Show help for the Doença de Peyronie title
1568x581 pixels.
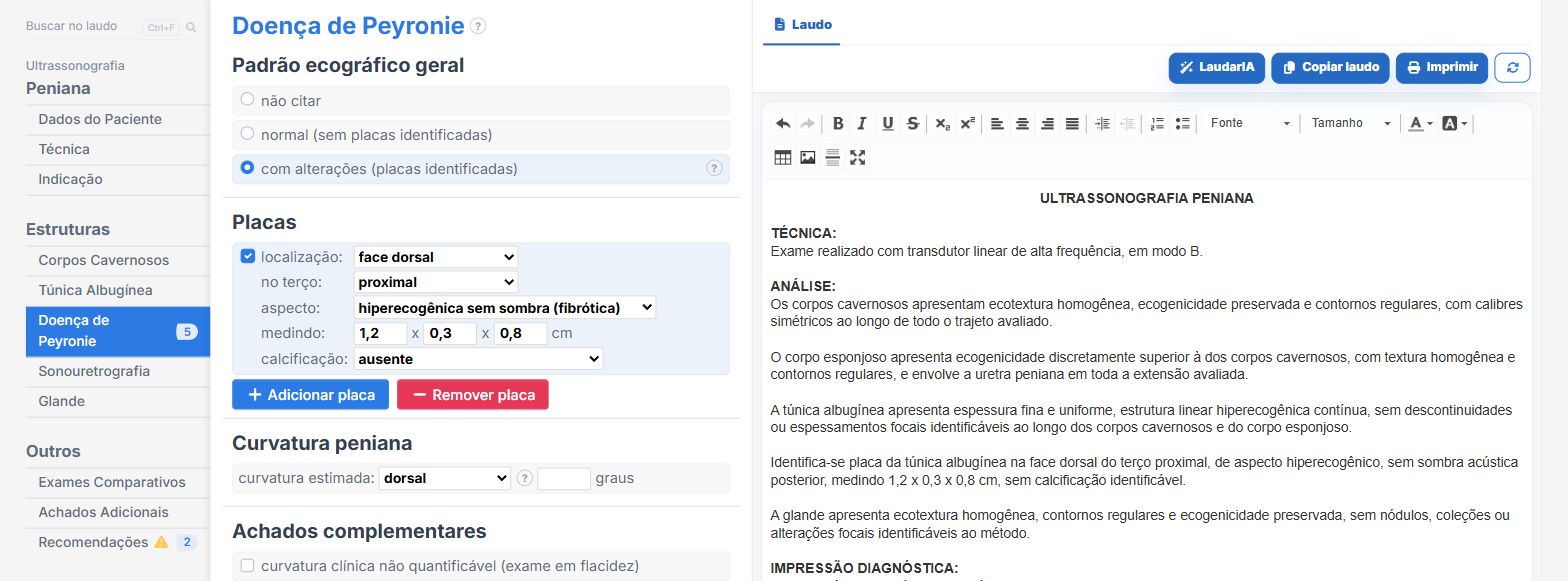(478, 26)
